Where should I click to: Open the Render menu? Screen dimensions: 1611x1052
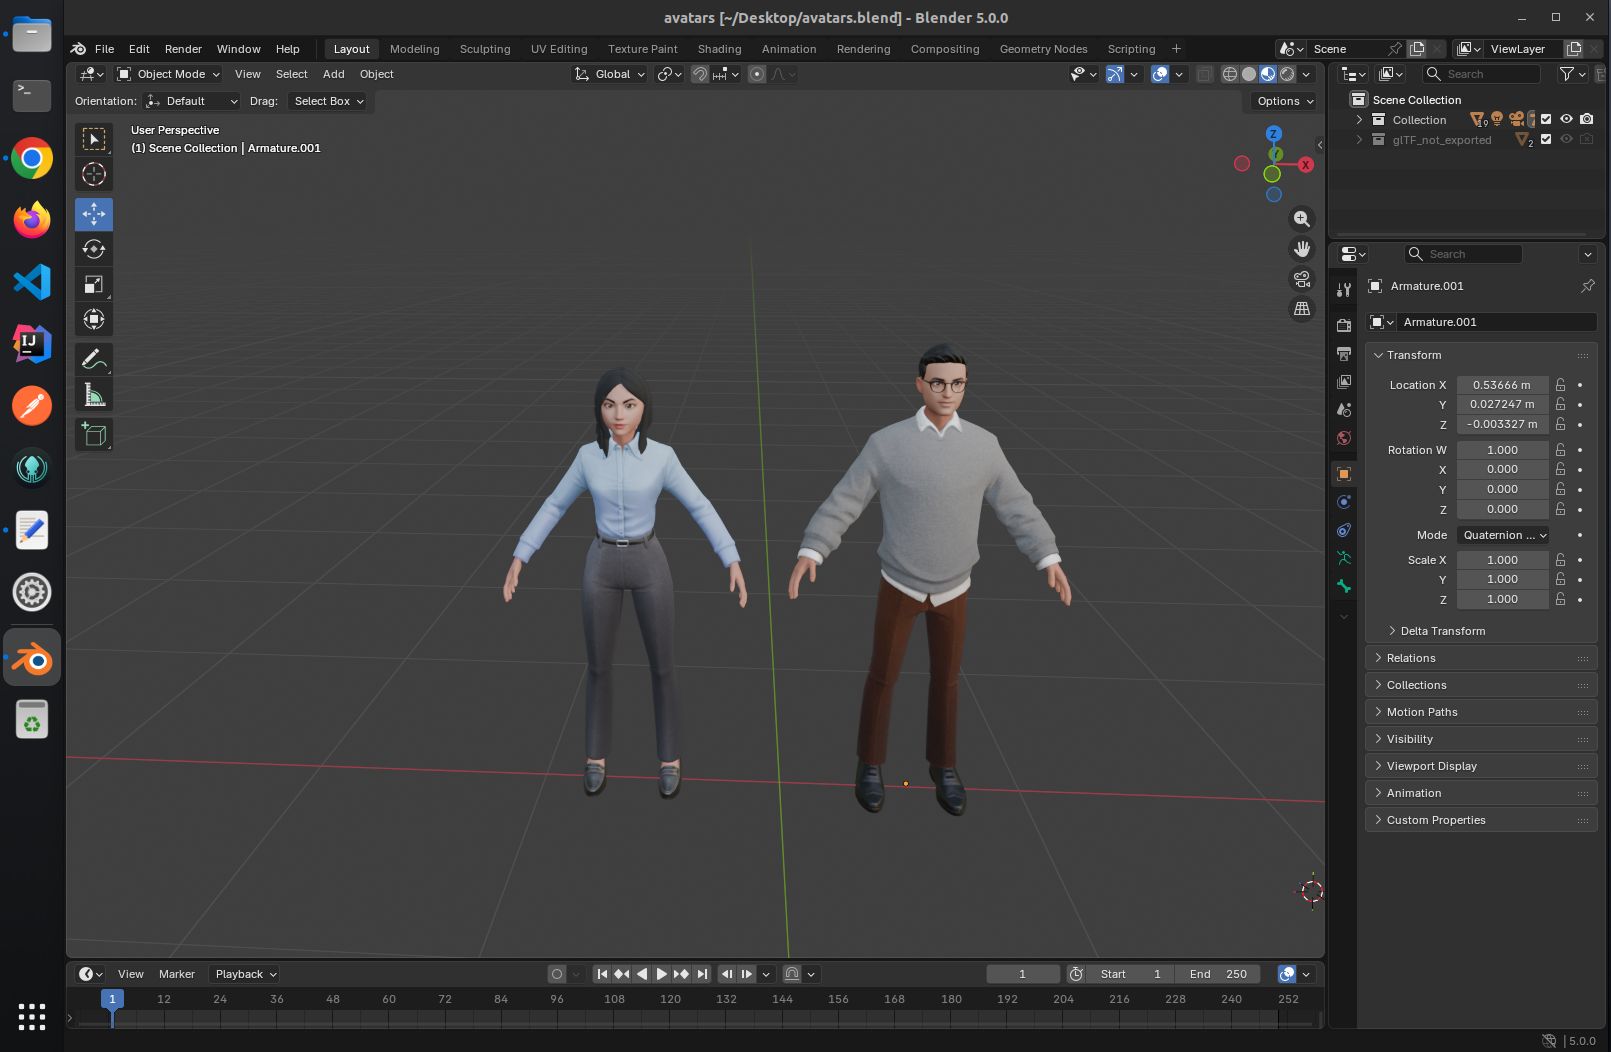tap(183, 49)
